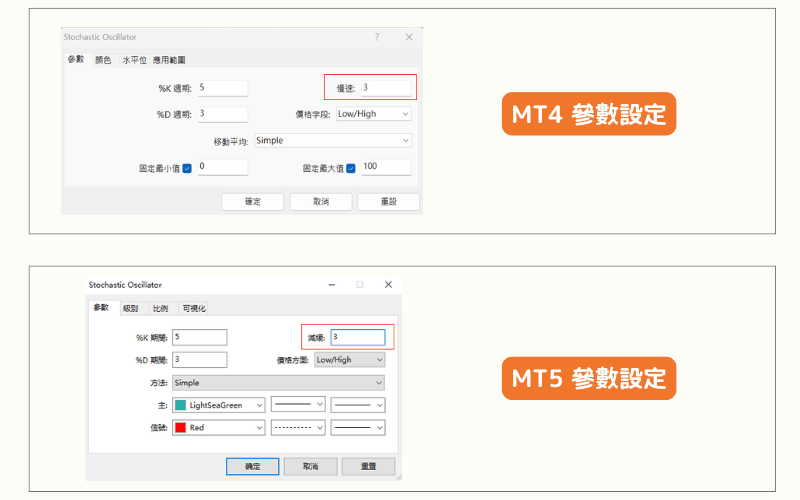Toggle 固定最小值 checkbox

[x=187, y=168]
